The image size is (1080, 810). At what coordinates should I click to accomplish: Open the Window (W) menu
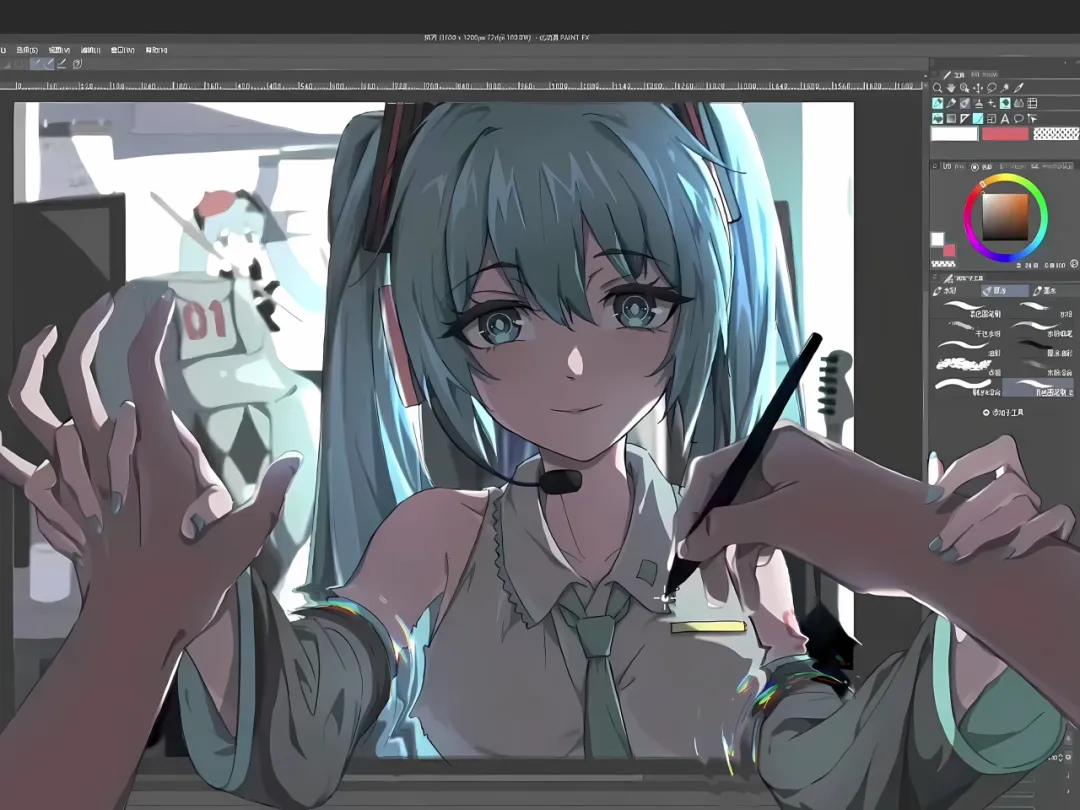pyautogui.click(x=123, y=50)
